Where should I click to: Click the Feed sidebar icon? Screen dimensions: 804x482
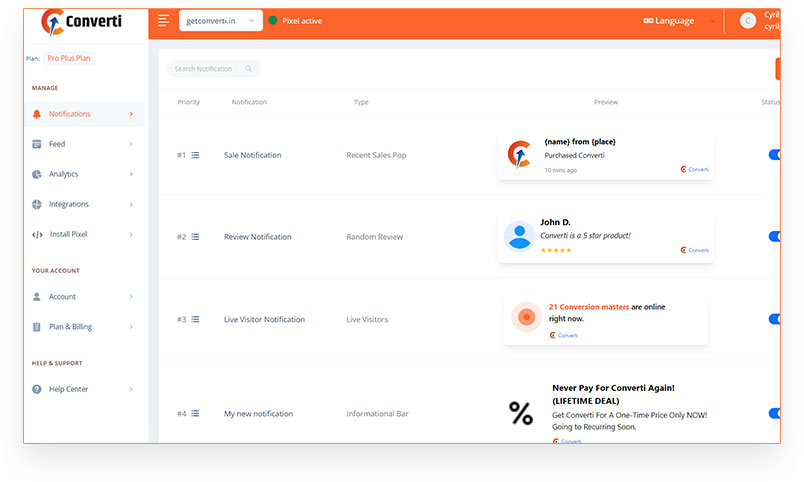[x=36, y=144]
